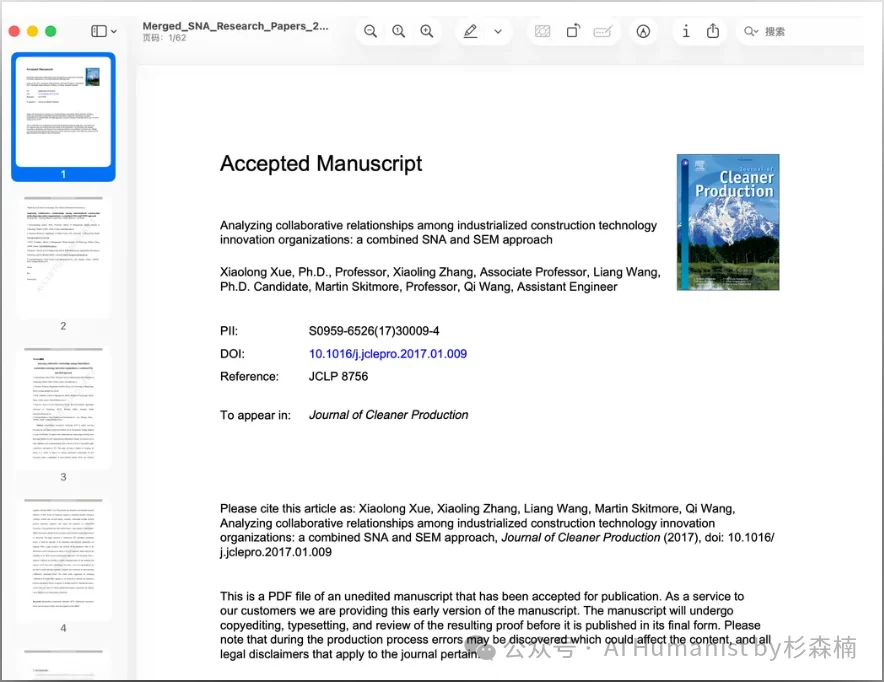Viewport: 884px width, 682px height.
Task: Zoom out of the PDF page
Action: tap(370, 32)
